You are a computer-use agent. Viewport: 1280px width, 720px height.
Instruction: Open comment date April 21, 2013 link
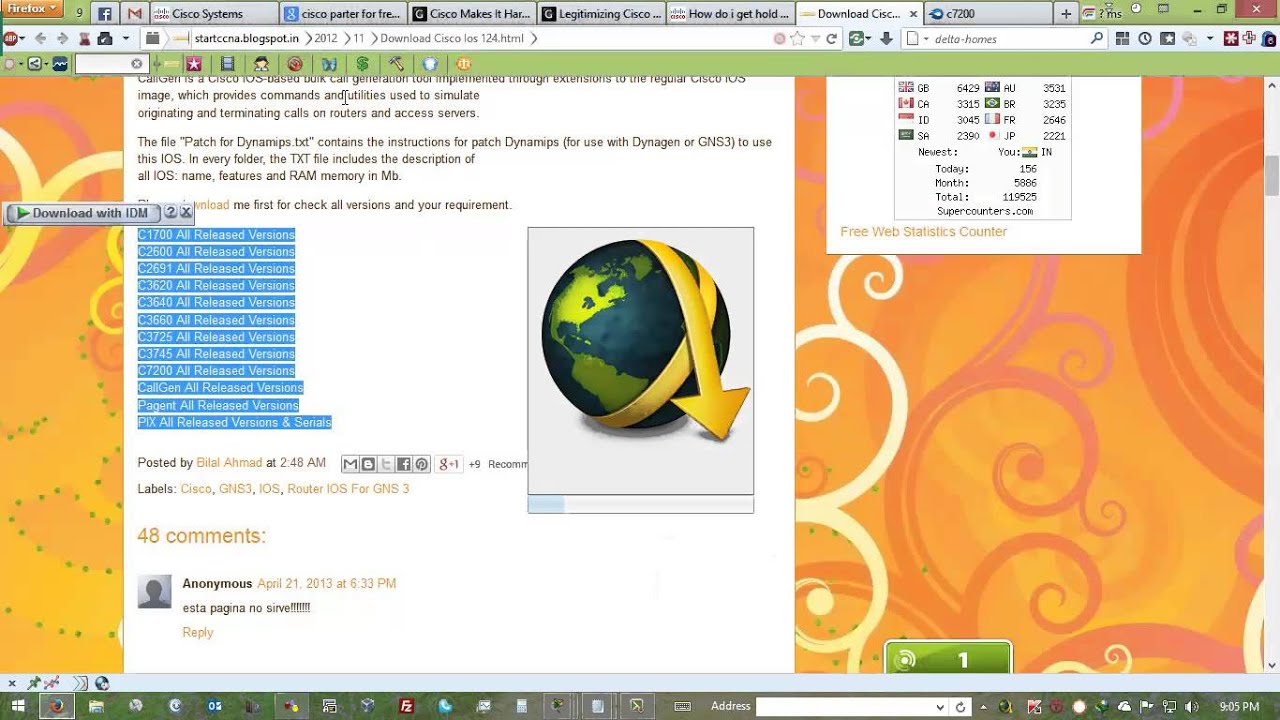(x=326, y=583)
